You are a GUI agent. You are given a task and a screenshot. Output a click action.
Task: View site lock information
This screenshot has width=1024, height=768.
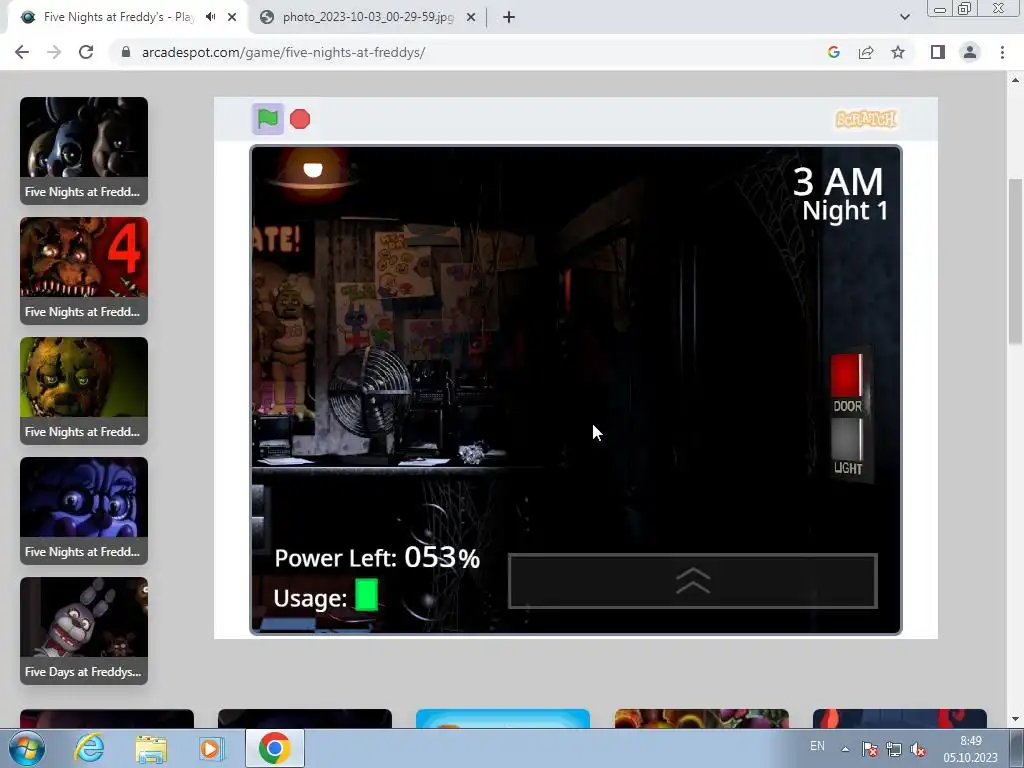click(x=126, y=52)
